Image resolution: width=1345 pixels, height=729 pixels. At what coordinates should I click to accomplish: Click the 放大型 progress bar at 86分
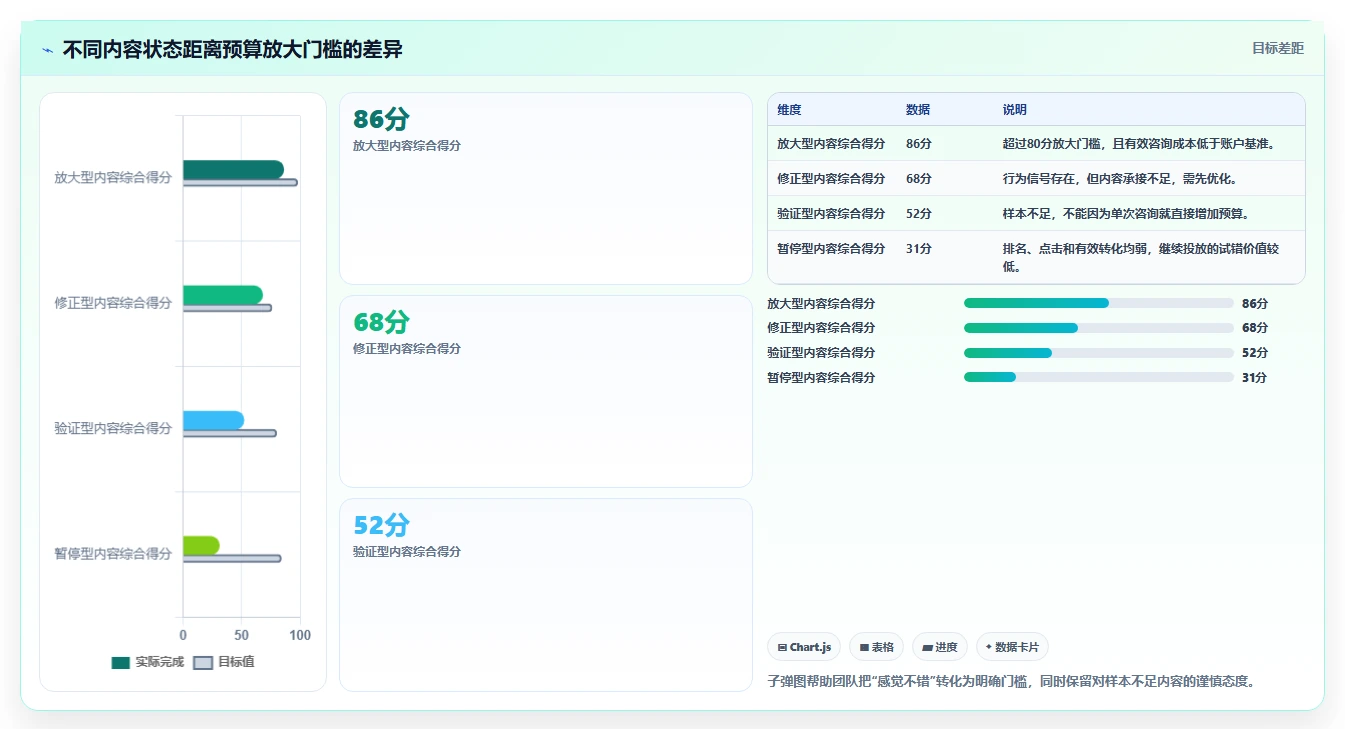1098,303
